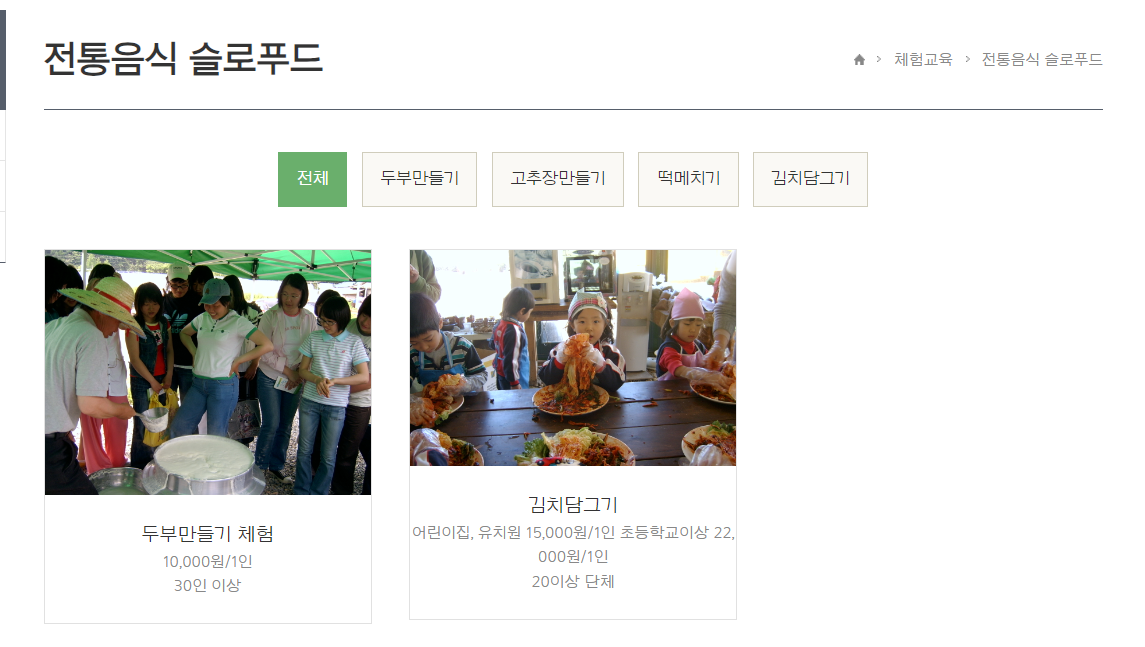Click the kimchi card price description text

(x=573, y=545)
